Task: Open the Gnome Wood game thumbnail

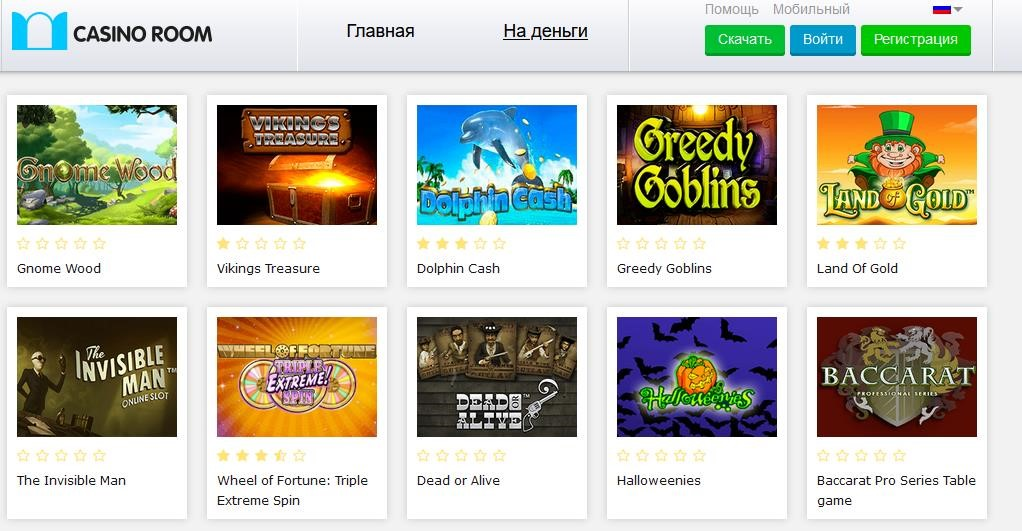Action: tap(96, 165)
